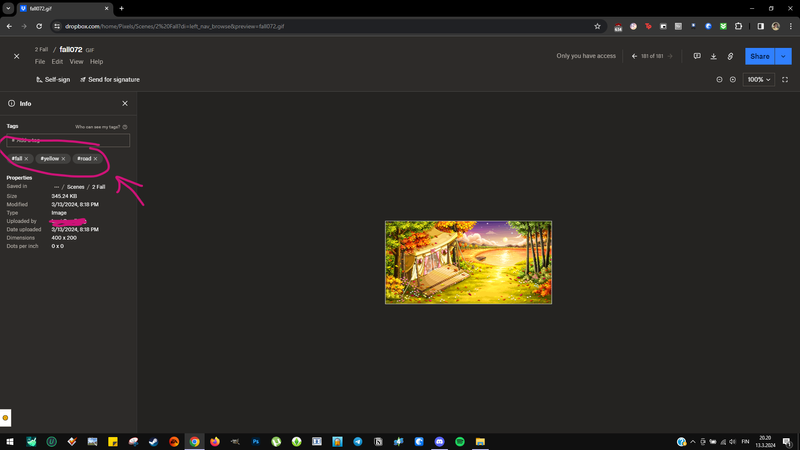The height and width of the screenshot is (450, 800).
Task: Reload the page in Chrome
Action: tap(39, 26)
